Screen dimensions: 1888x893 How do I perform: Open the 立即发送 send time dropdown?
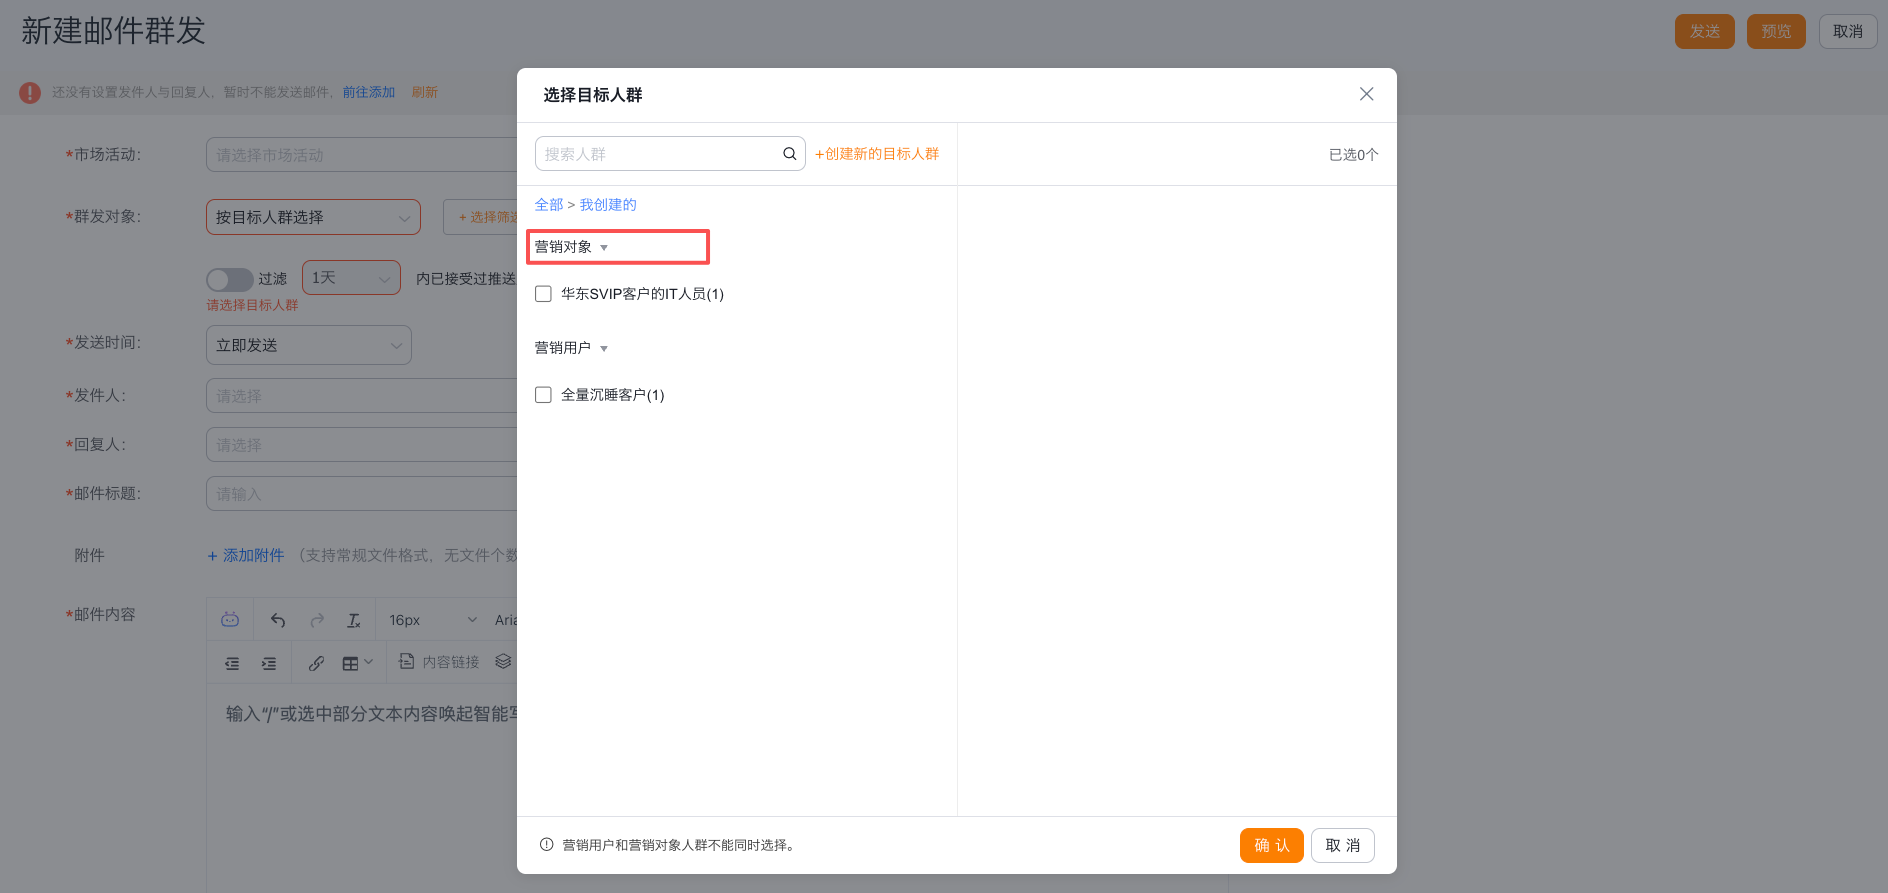point(308,345)
